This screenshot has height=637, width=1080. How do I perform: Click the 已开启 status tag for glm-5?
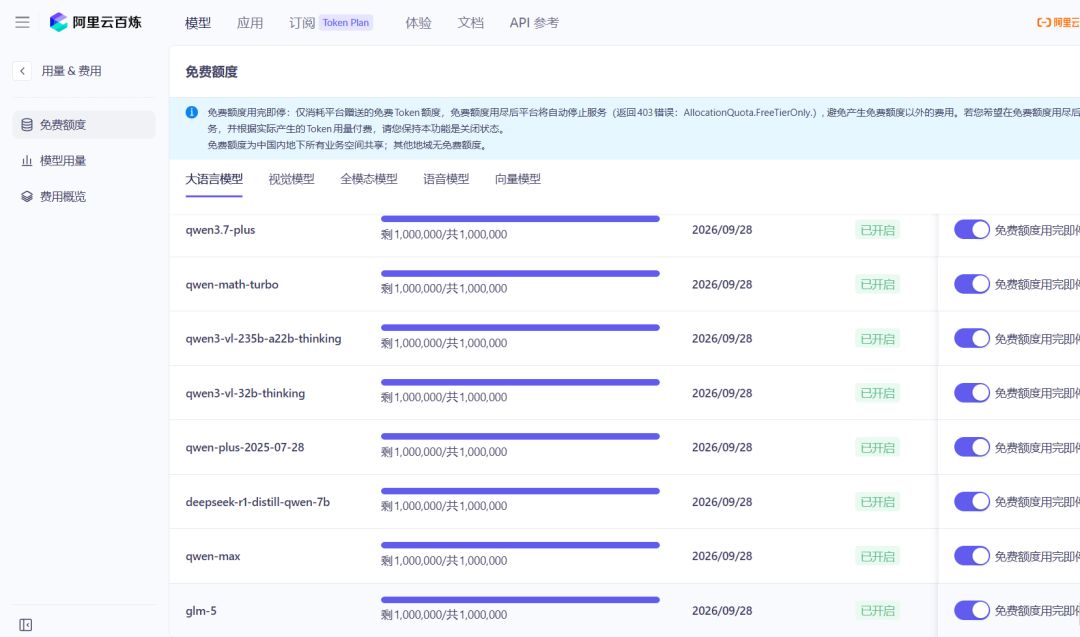coord(878,611)
